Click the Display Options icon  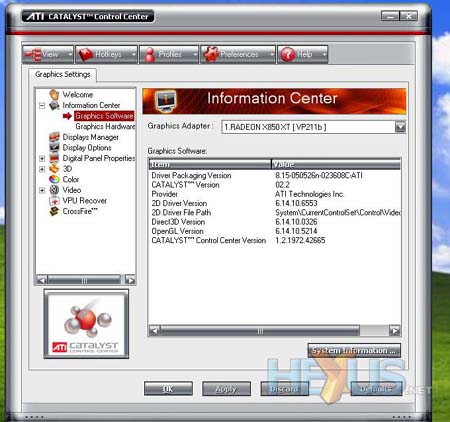(54, 147)
